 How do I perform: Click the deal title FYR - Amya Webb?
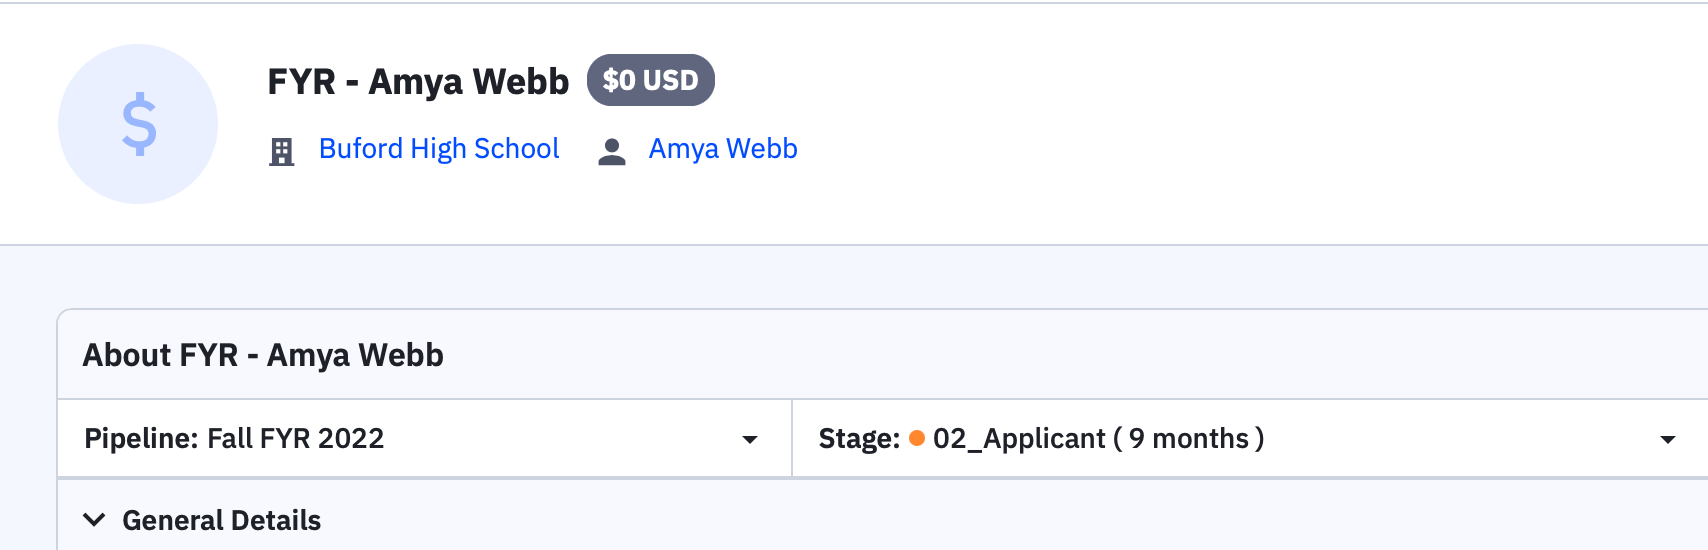(418, 81)
